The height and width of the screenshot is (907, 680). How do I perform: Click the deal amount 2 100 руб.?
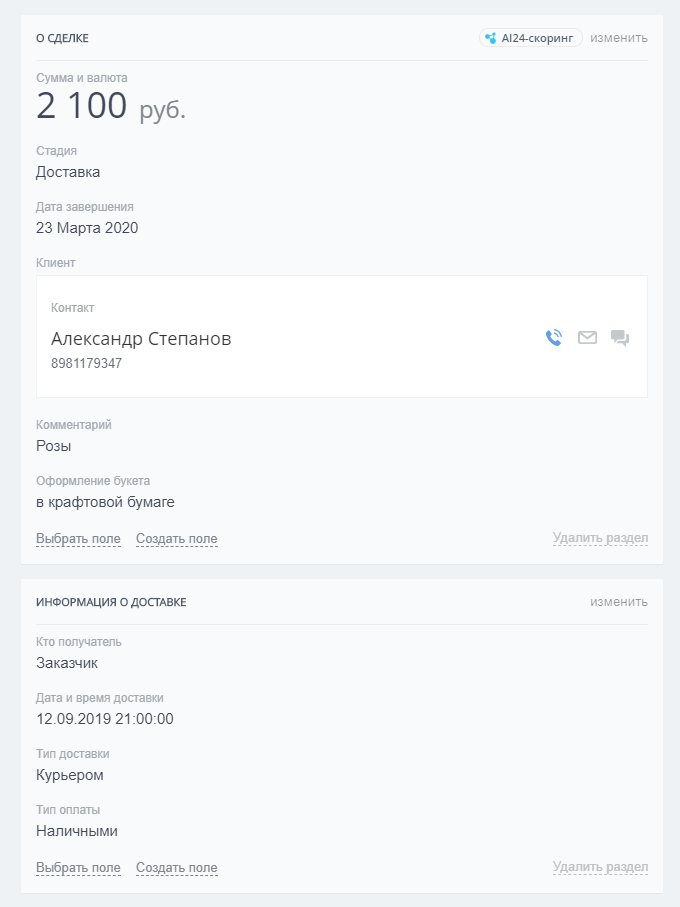click(x=111, y=107)
